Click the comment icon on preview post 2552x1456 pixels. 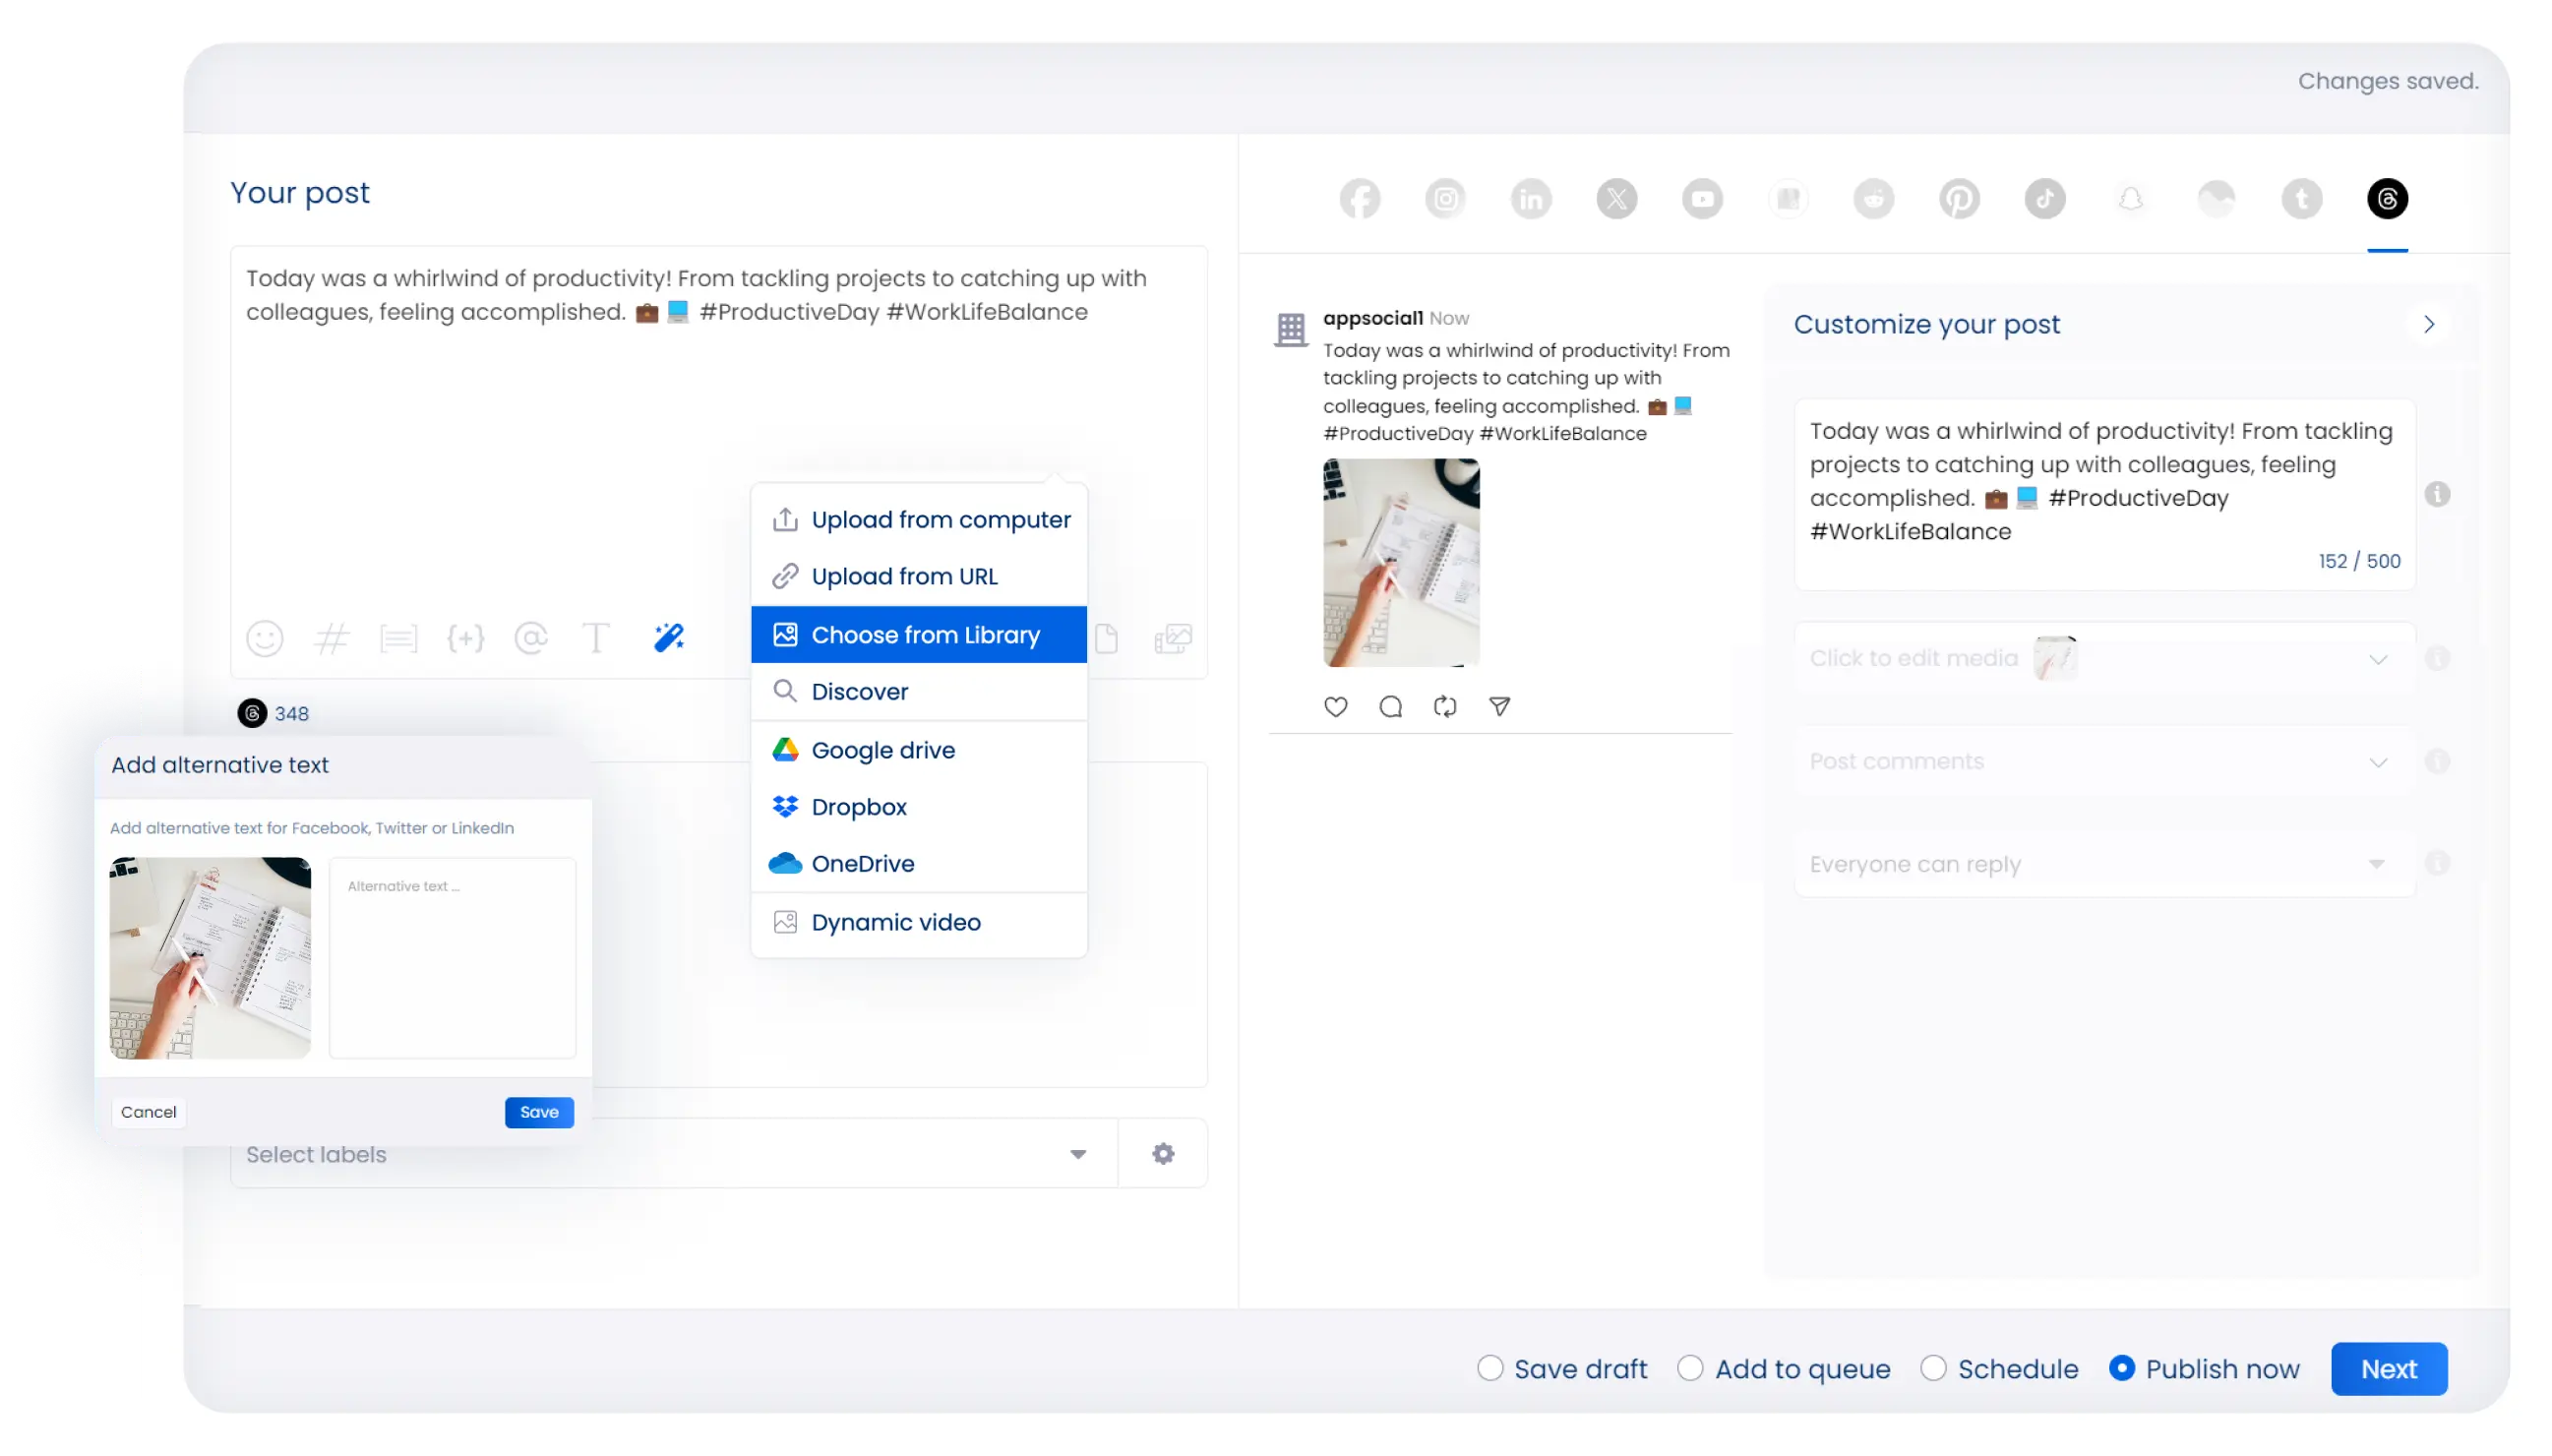click(x=1390, y=707)
